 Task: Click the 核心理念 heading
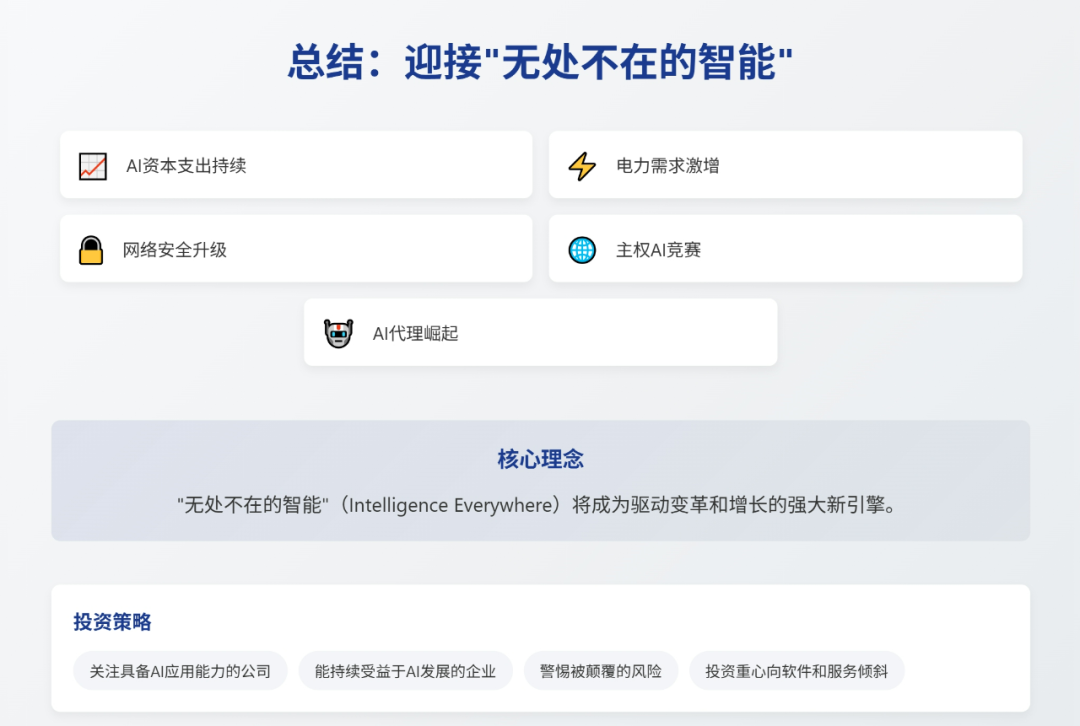tap(541, 459)
